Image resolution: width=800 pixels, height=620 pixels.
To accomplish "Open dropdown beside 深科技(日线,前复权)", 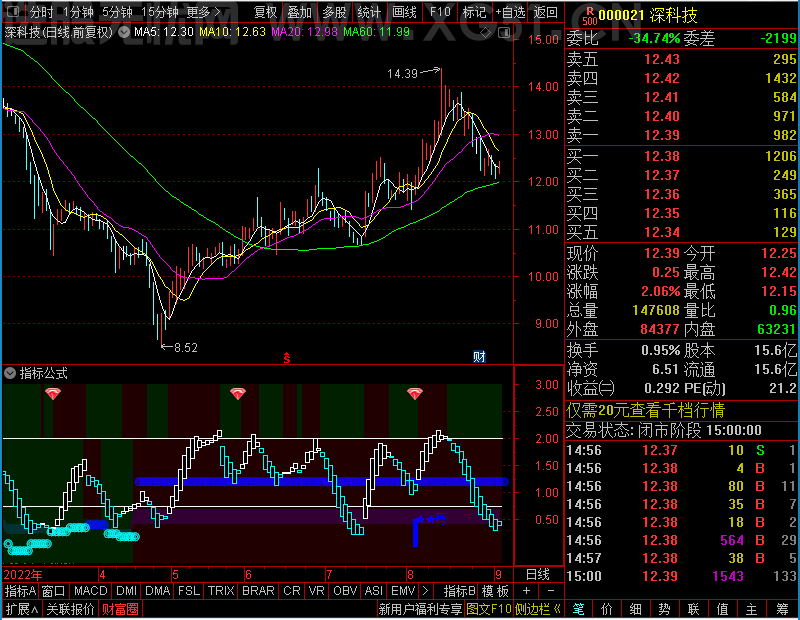I will 124,32.
